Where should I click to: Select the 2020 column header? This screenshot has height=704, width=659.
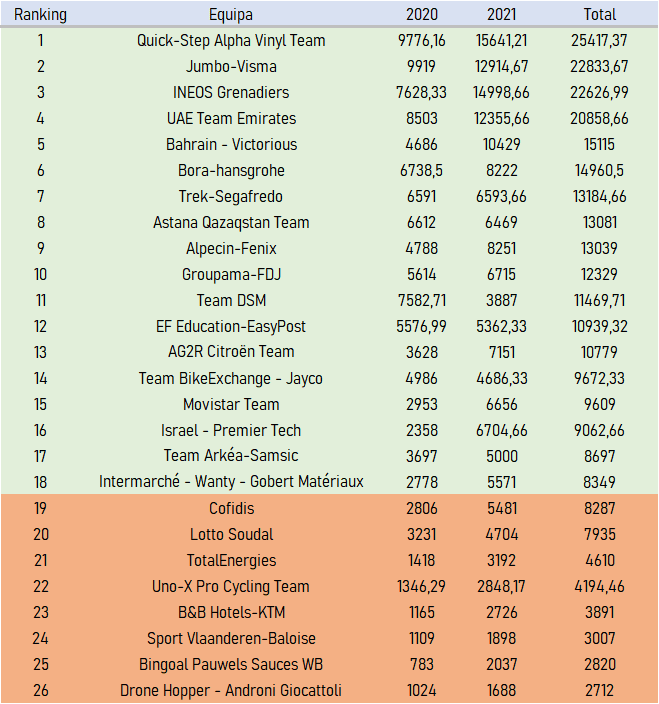click(422, 15)
